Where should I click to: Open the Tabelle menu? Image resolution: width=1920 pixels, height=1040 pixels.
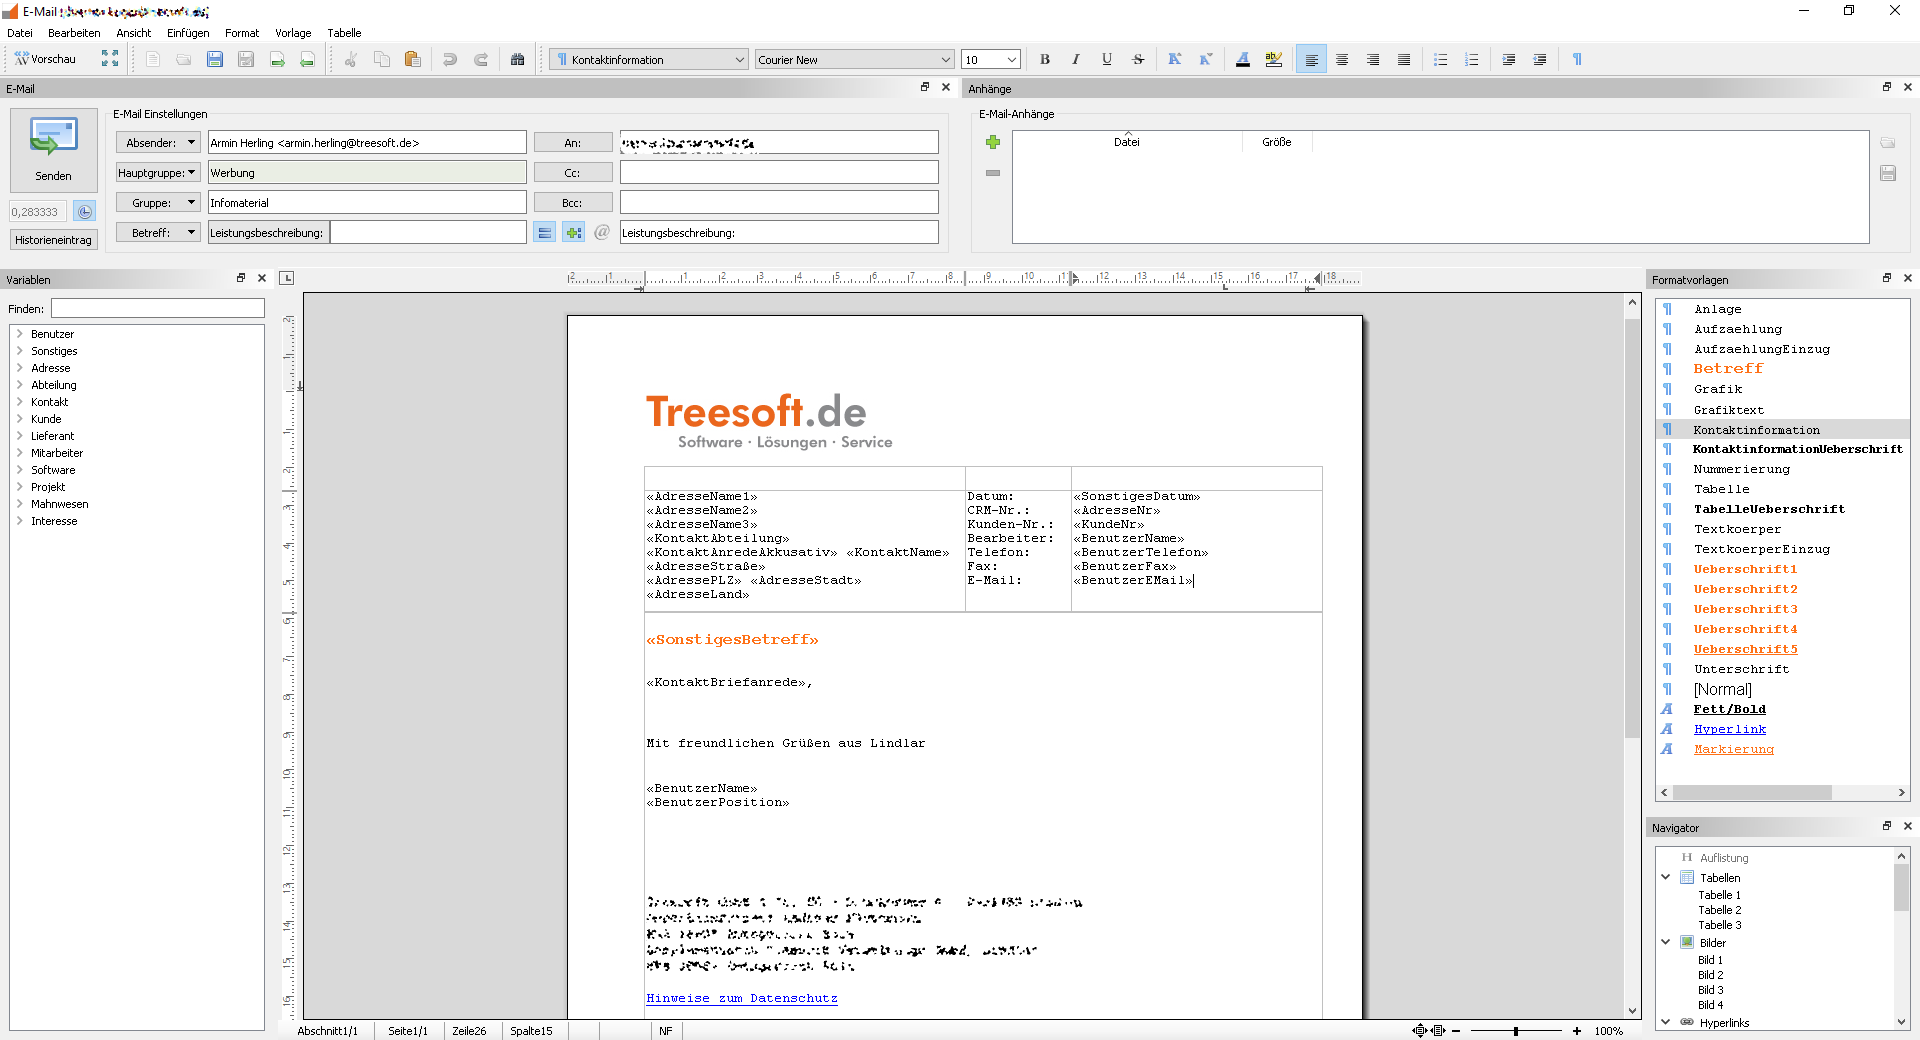(344, 33)
